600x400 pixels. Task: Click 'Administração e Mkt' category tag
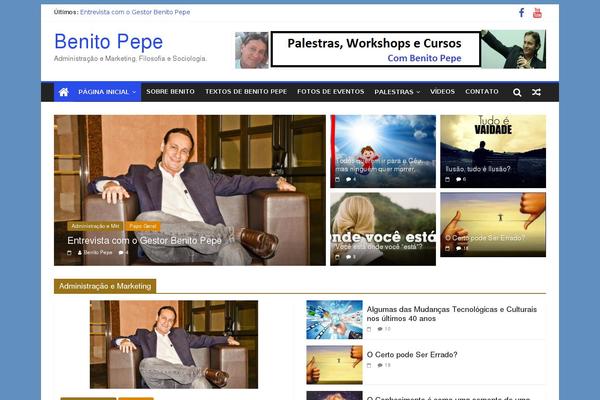tap(95, 226)
